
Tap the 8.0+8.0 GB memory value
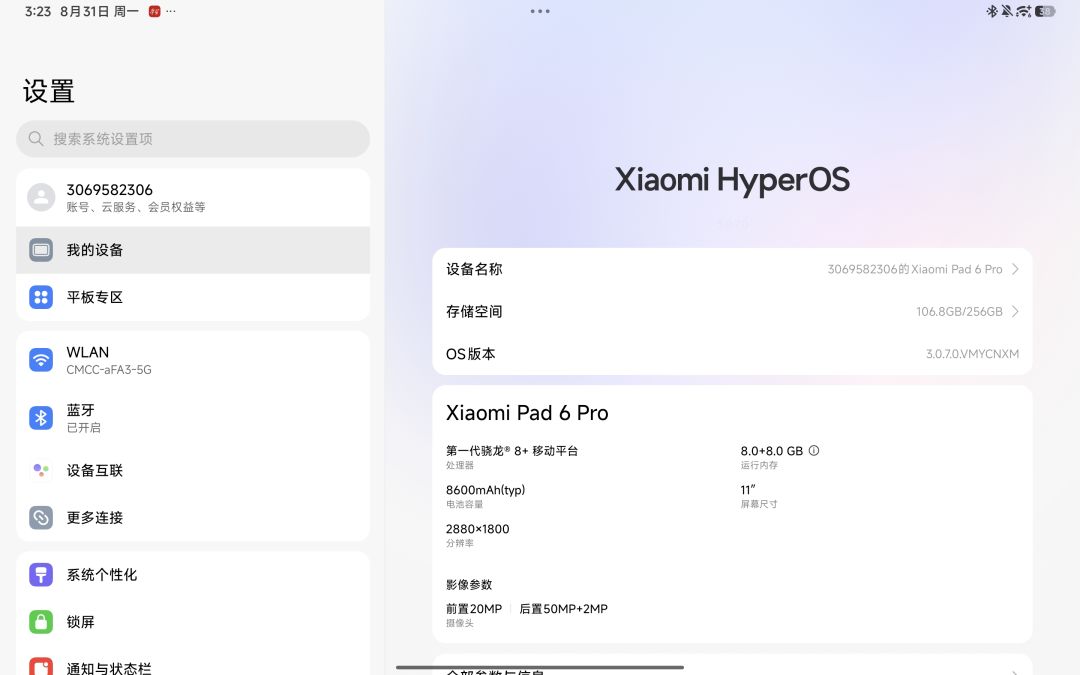click(771, 450)
